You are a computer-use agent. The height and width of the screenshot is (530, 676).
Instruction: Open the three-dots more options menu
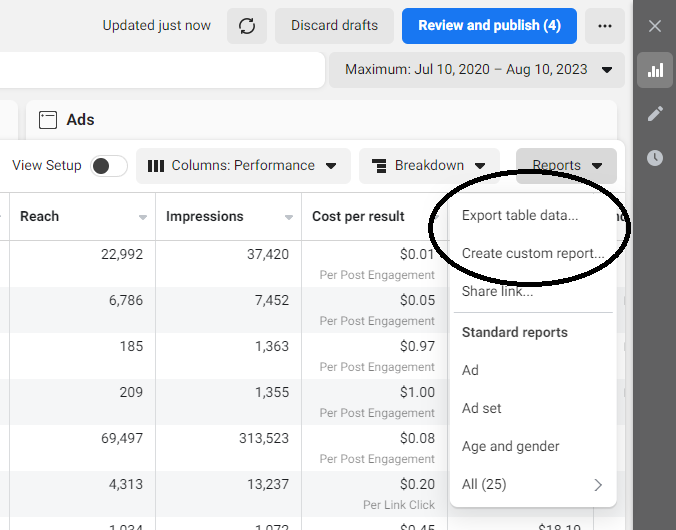pyautogui.click(x=604, y=25)
